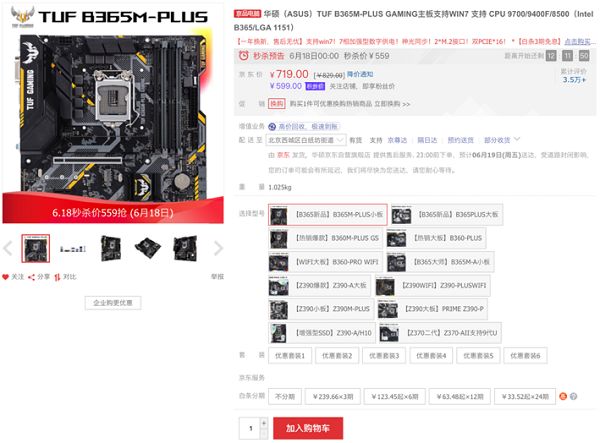Image resolution: width=600 pixels, height=443 pixels.
Task: Click the 降价通知 price alert link
Action: [360, 74]
